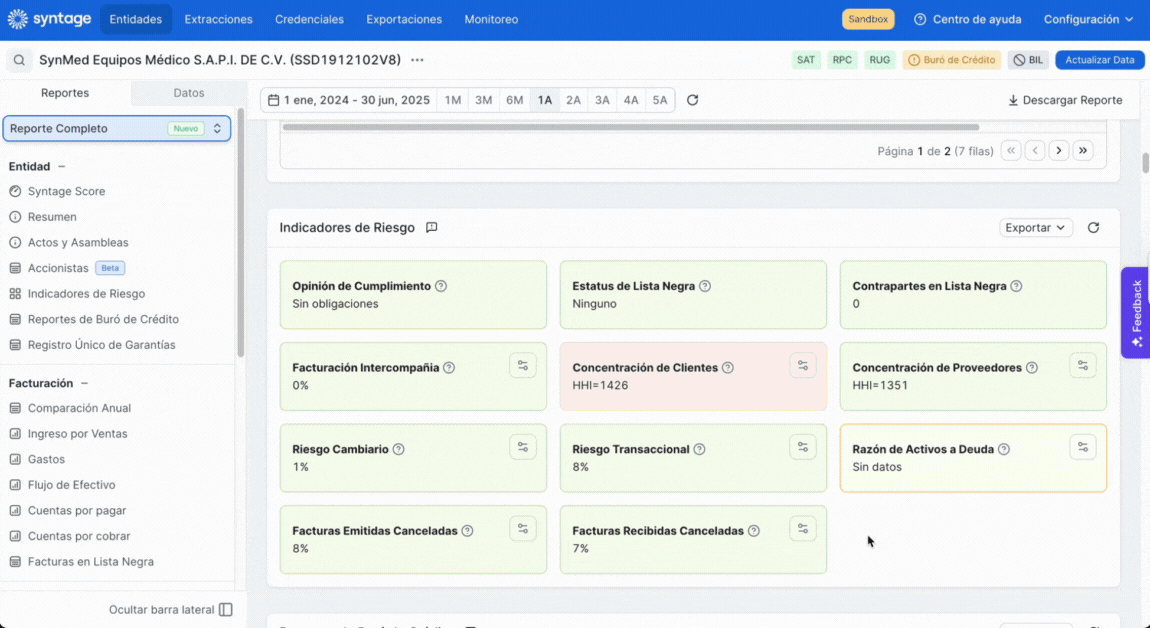Open settings for Facturación Intercompañía card

pyautogui.click(x=523, y=365)
